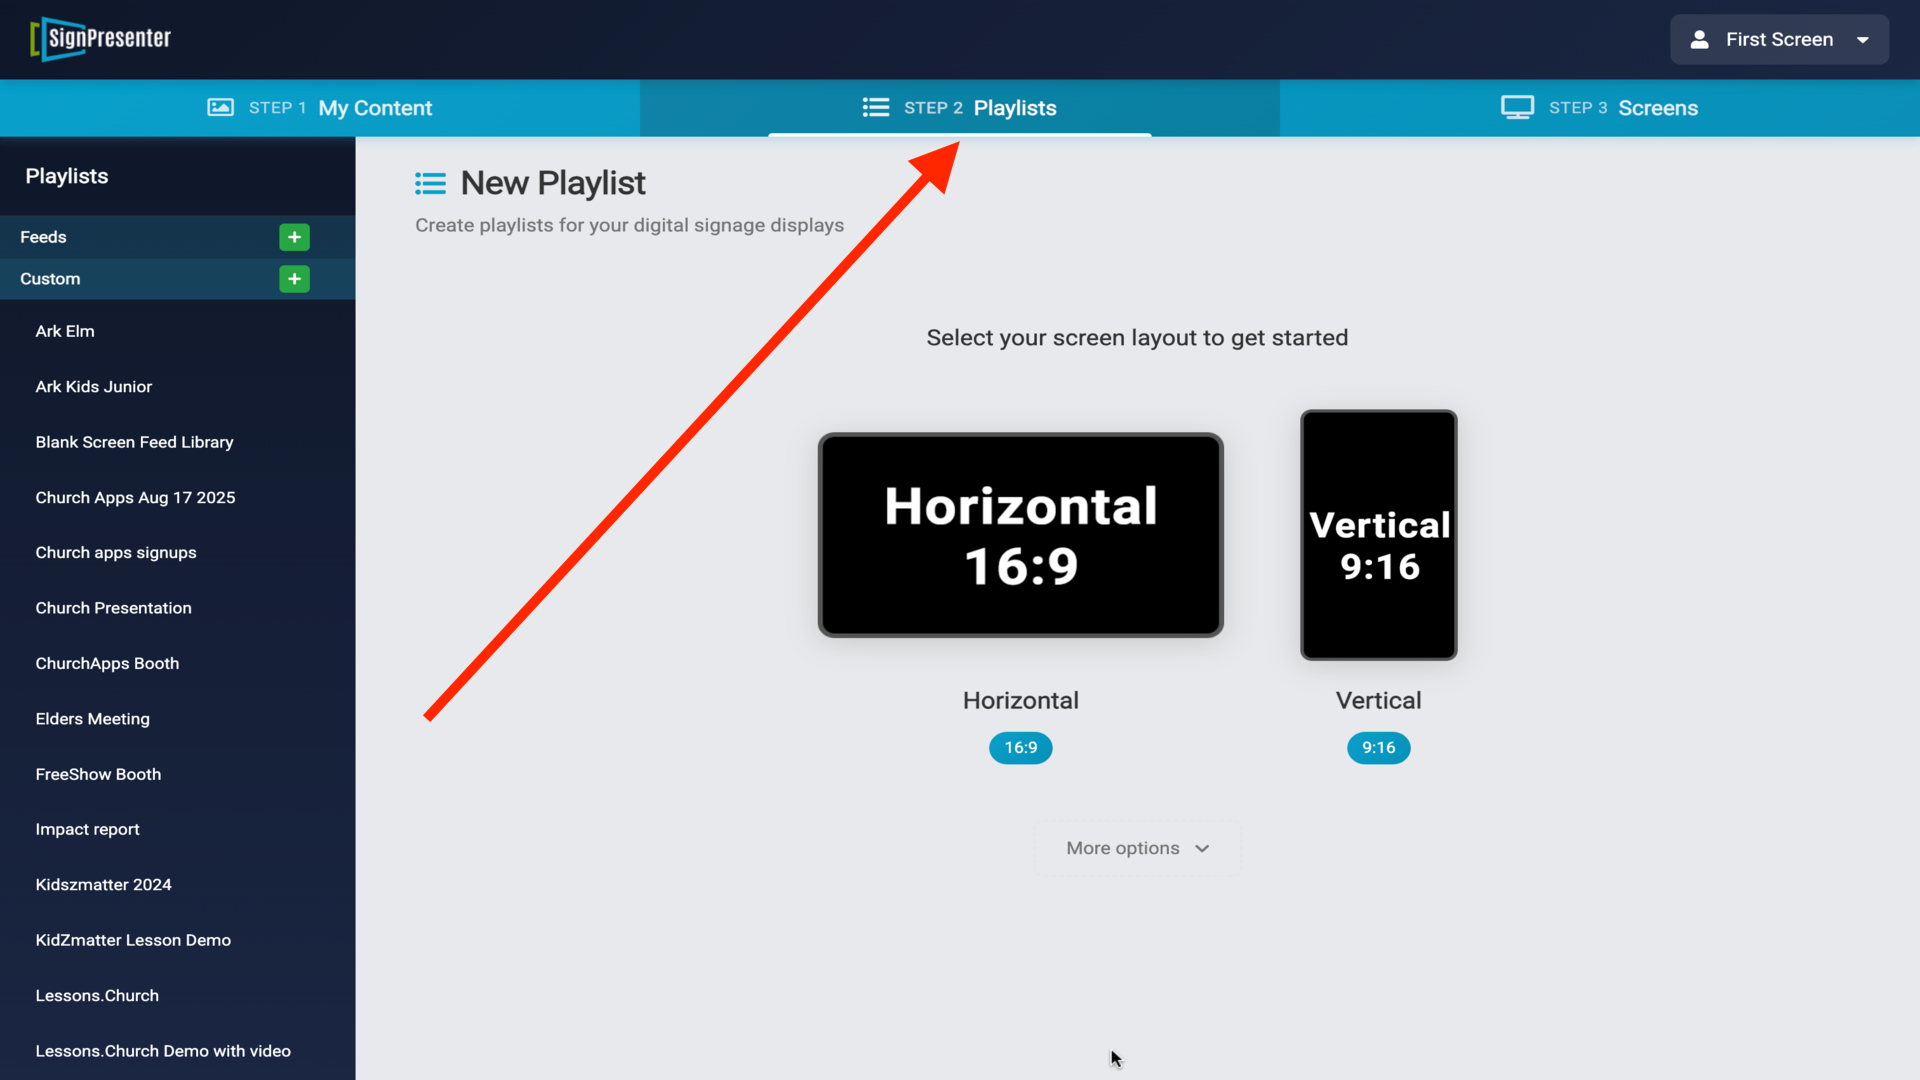Choose the Vertical 9:16 layout thumbnail

click(1378, 535)
